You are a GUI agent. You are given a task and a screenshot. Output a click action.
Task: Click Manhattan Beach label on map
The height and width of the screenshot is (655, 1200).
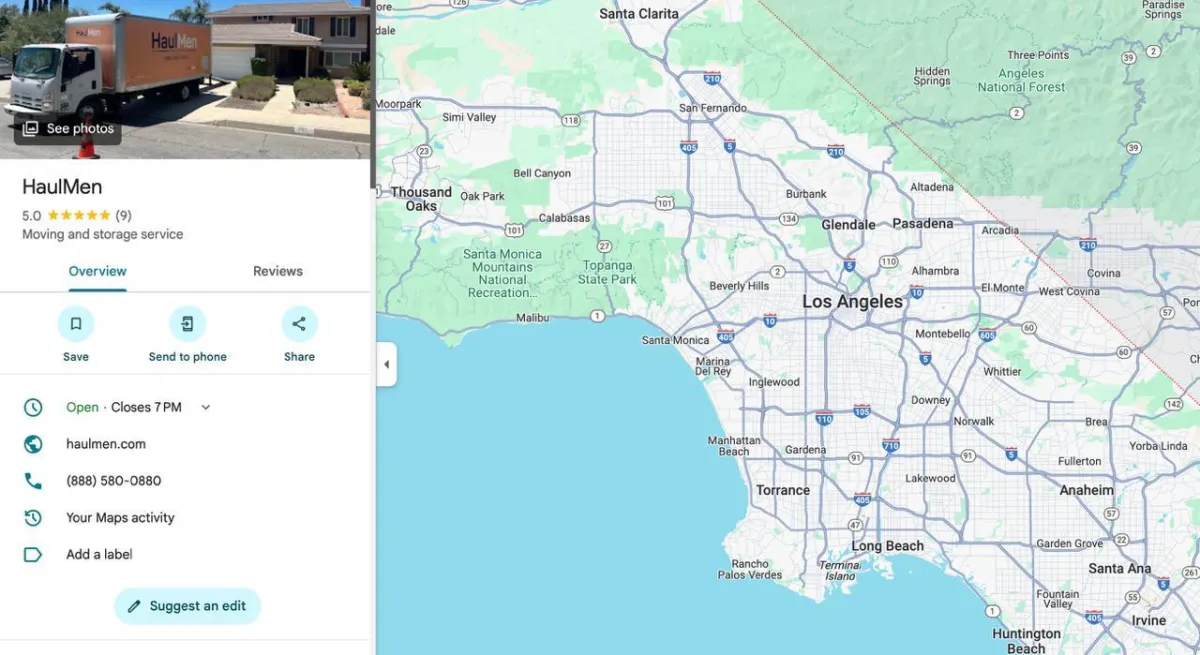pos(734,446)
